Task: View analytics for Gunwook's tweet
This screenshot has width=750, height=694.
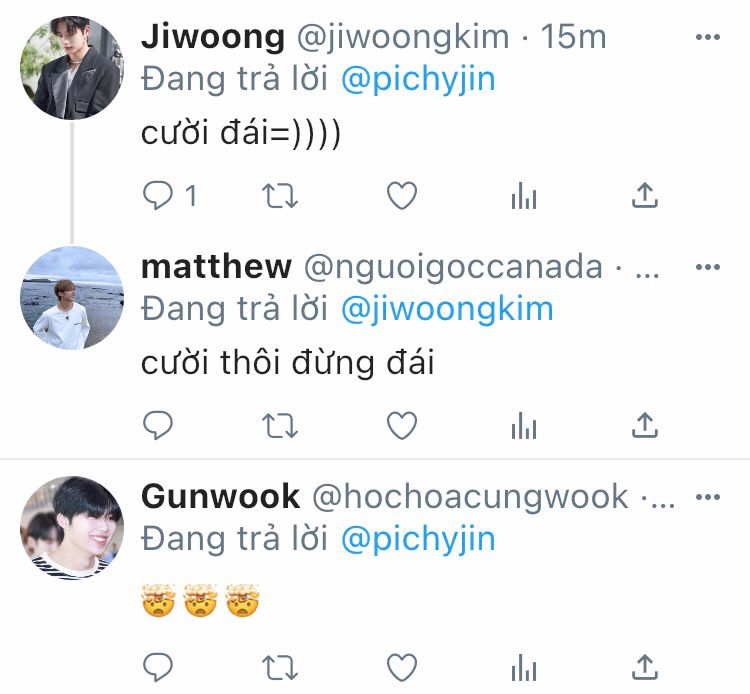Action: 524,668
